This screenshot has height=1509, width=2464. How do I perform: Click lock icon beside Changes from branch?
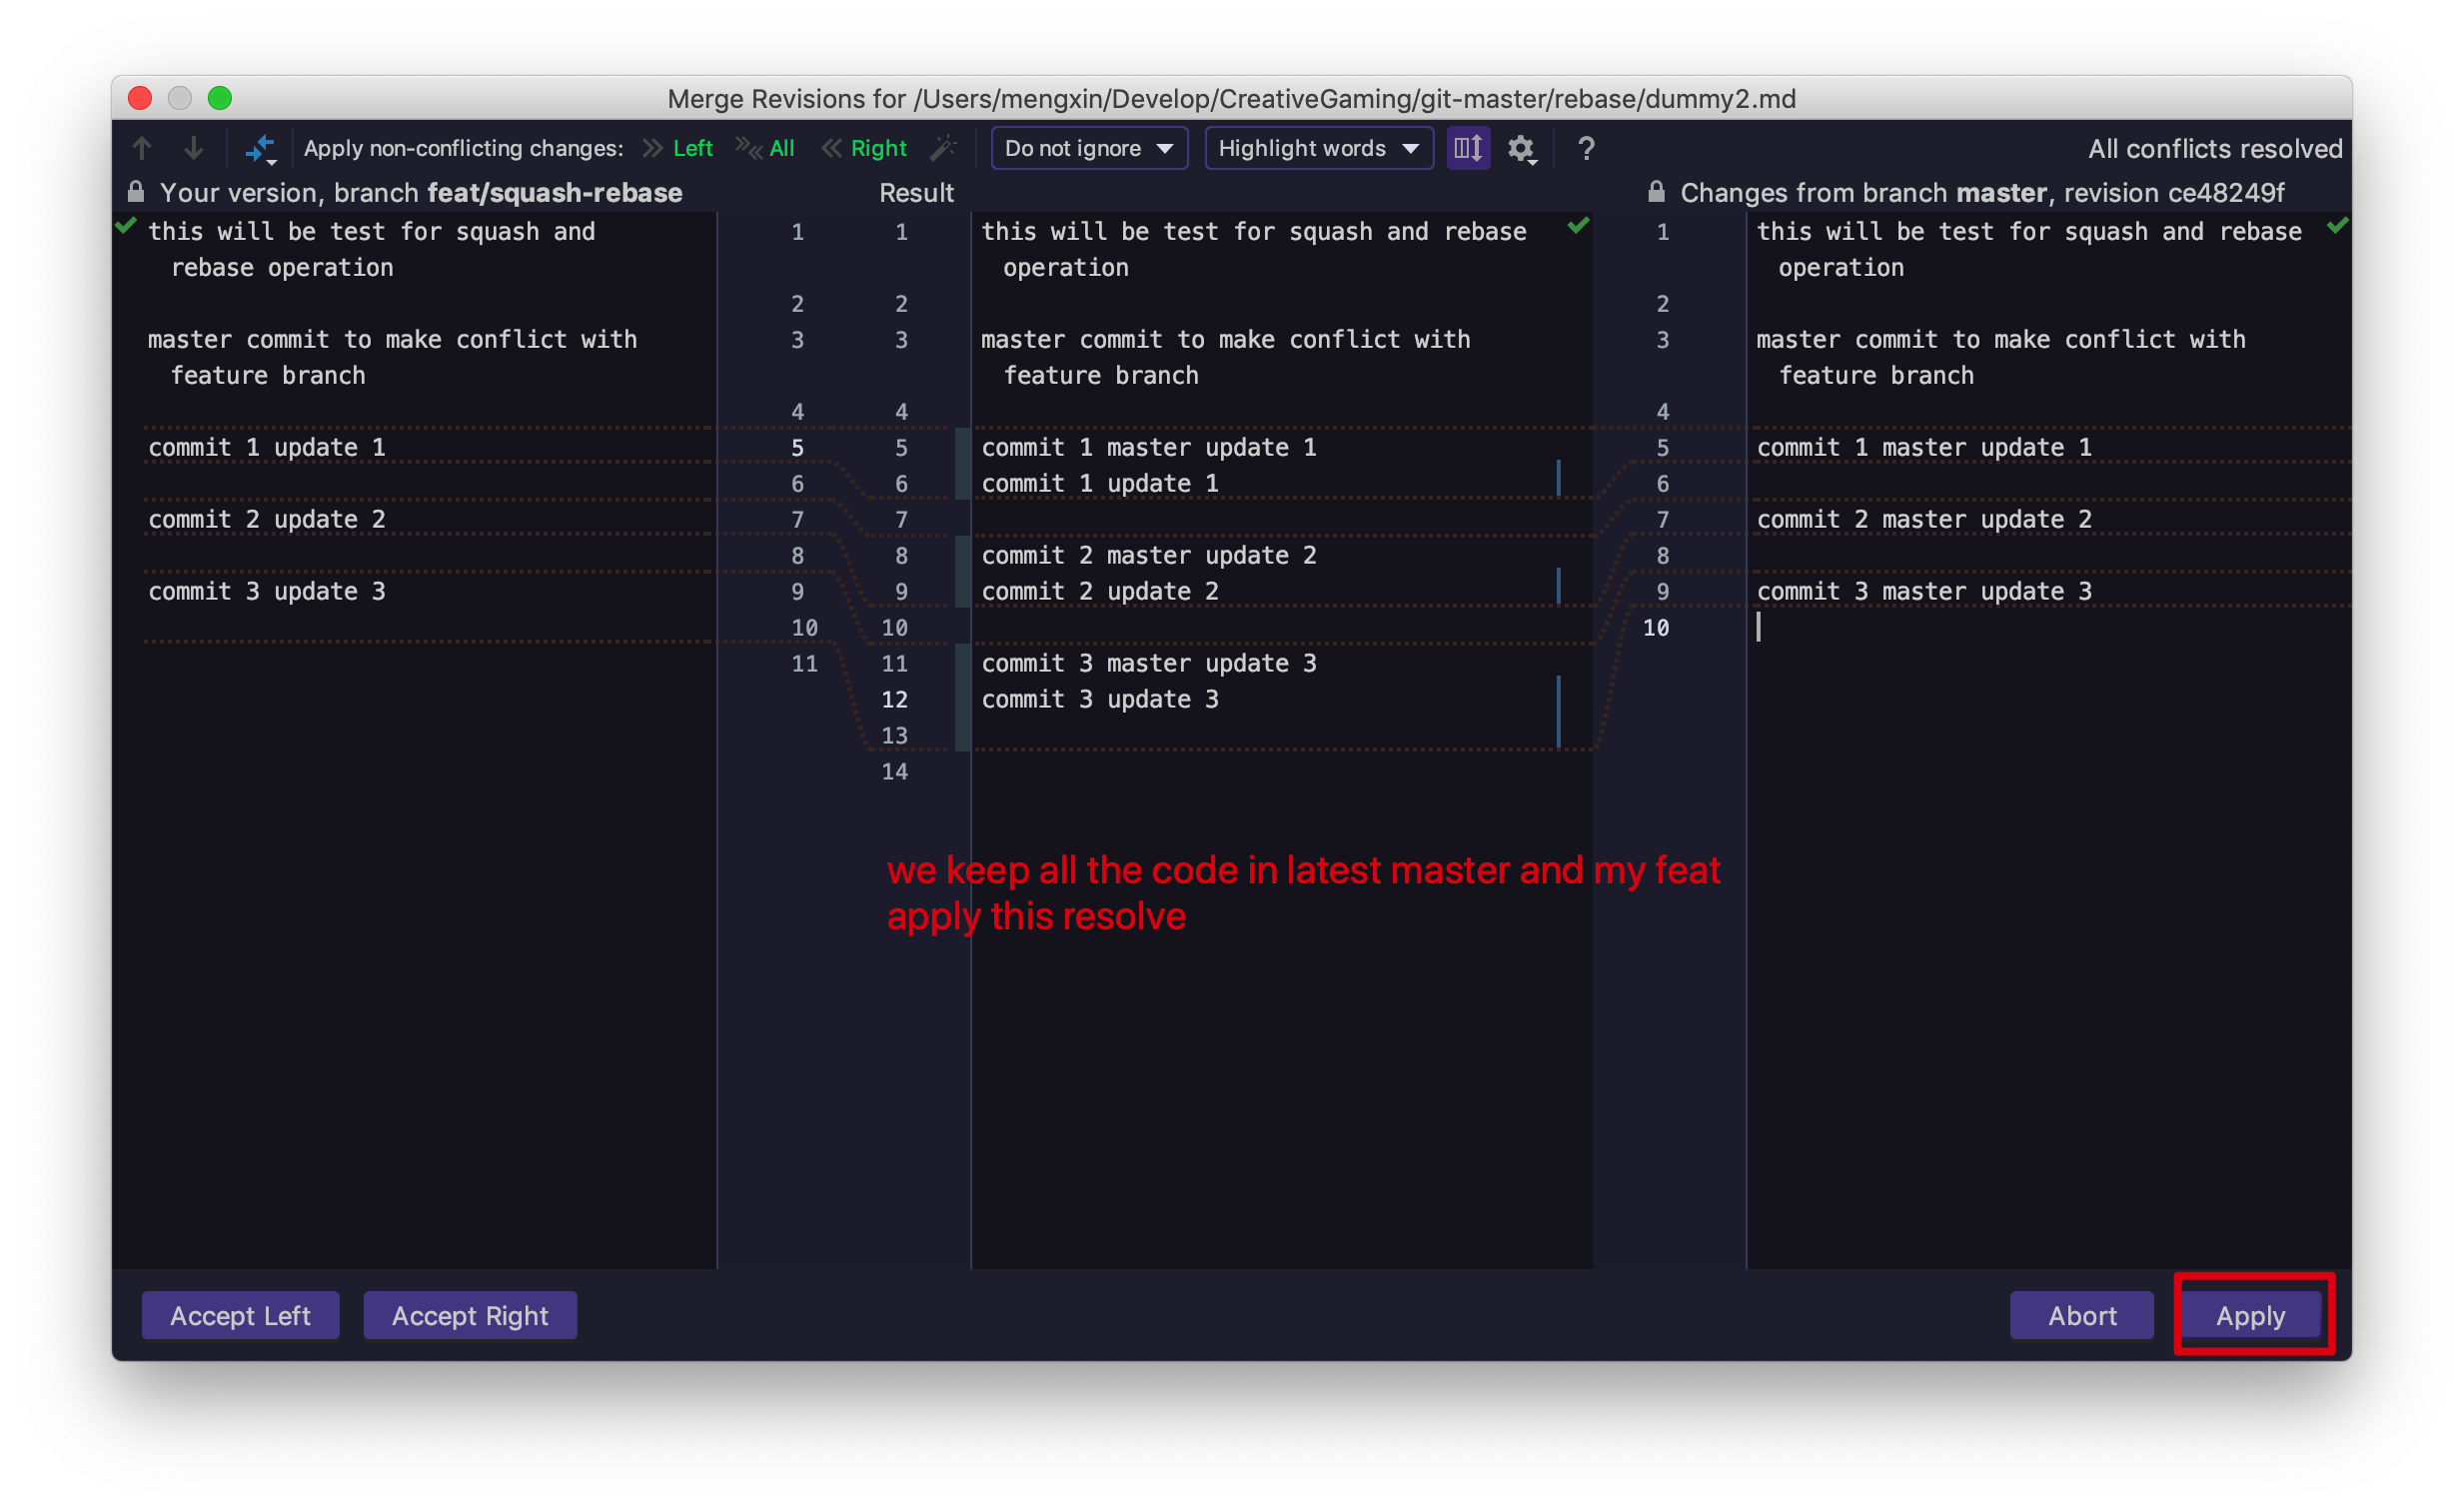coord(1656,192)
